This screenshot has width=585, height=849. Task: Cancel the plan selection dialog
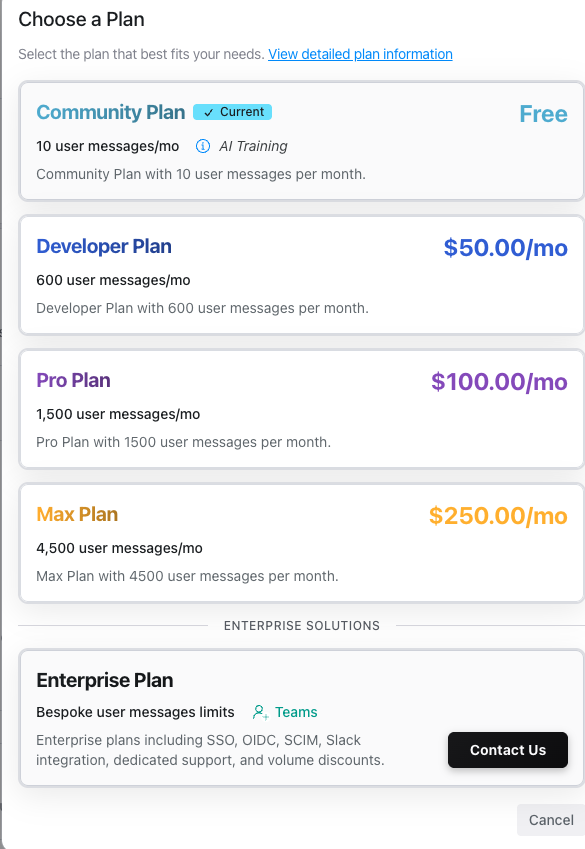pos(551,820)
